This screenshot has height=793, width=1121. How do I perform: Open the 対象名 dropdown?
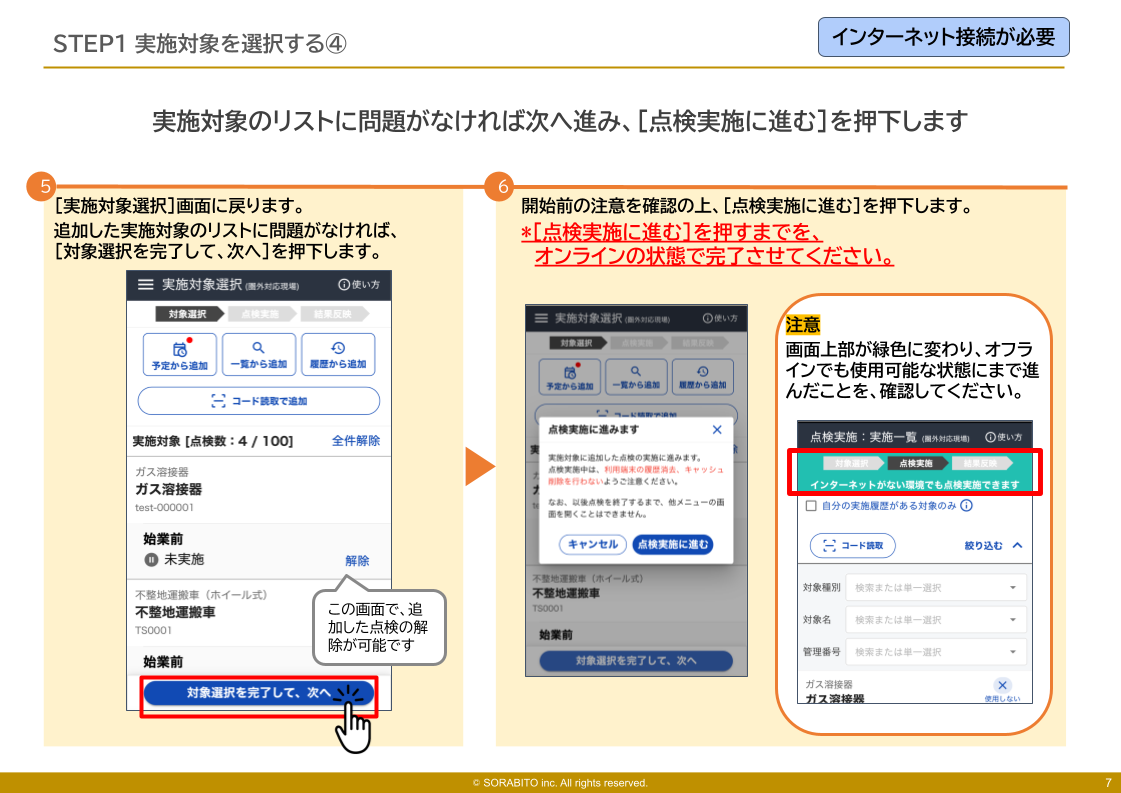(935, 620)
